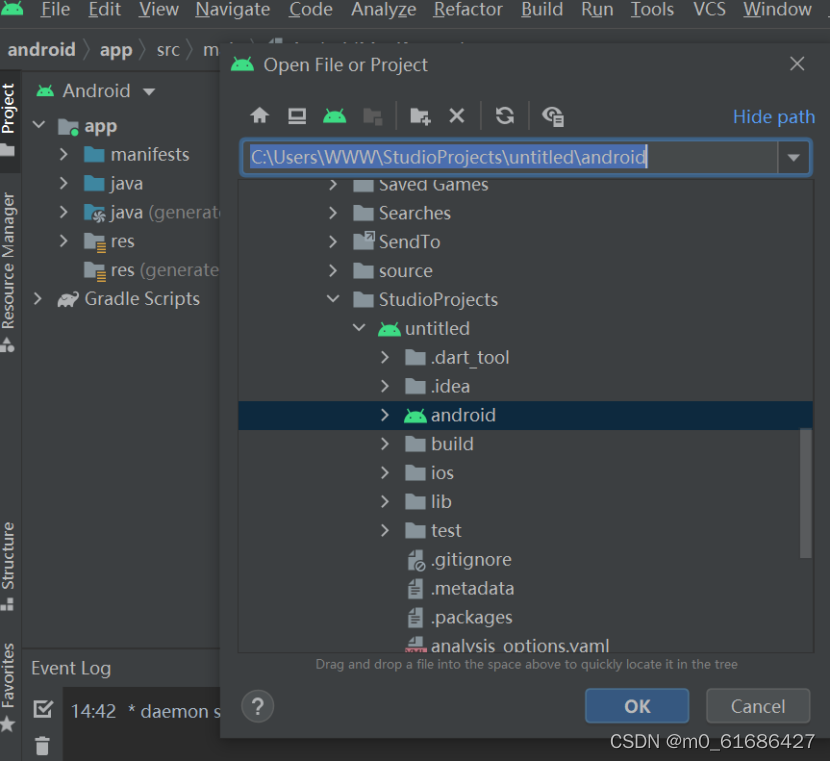The image size is (831, 761).
Task: Expand the SendTo folder
Action: tap(333, 242)
